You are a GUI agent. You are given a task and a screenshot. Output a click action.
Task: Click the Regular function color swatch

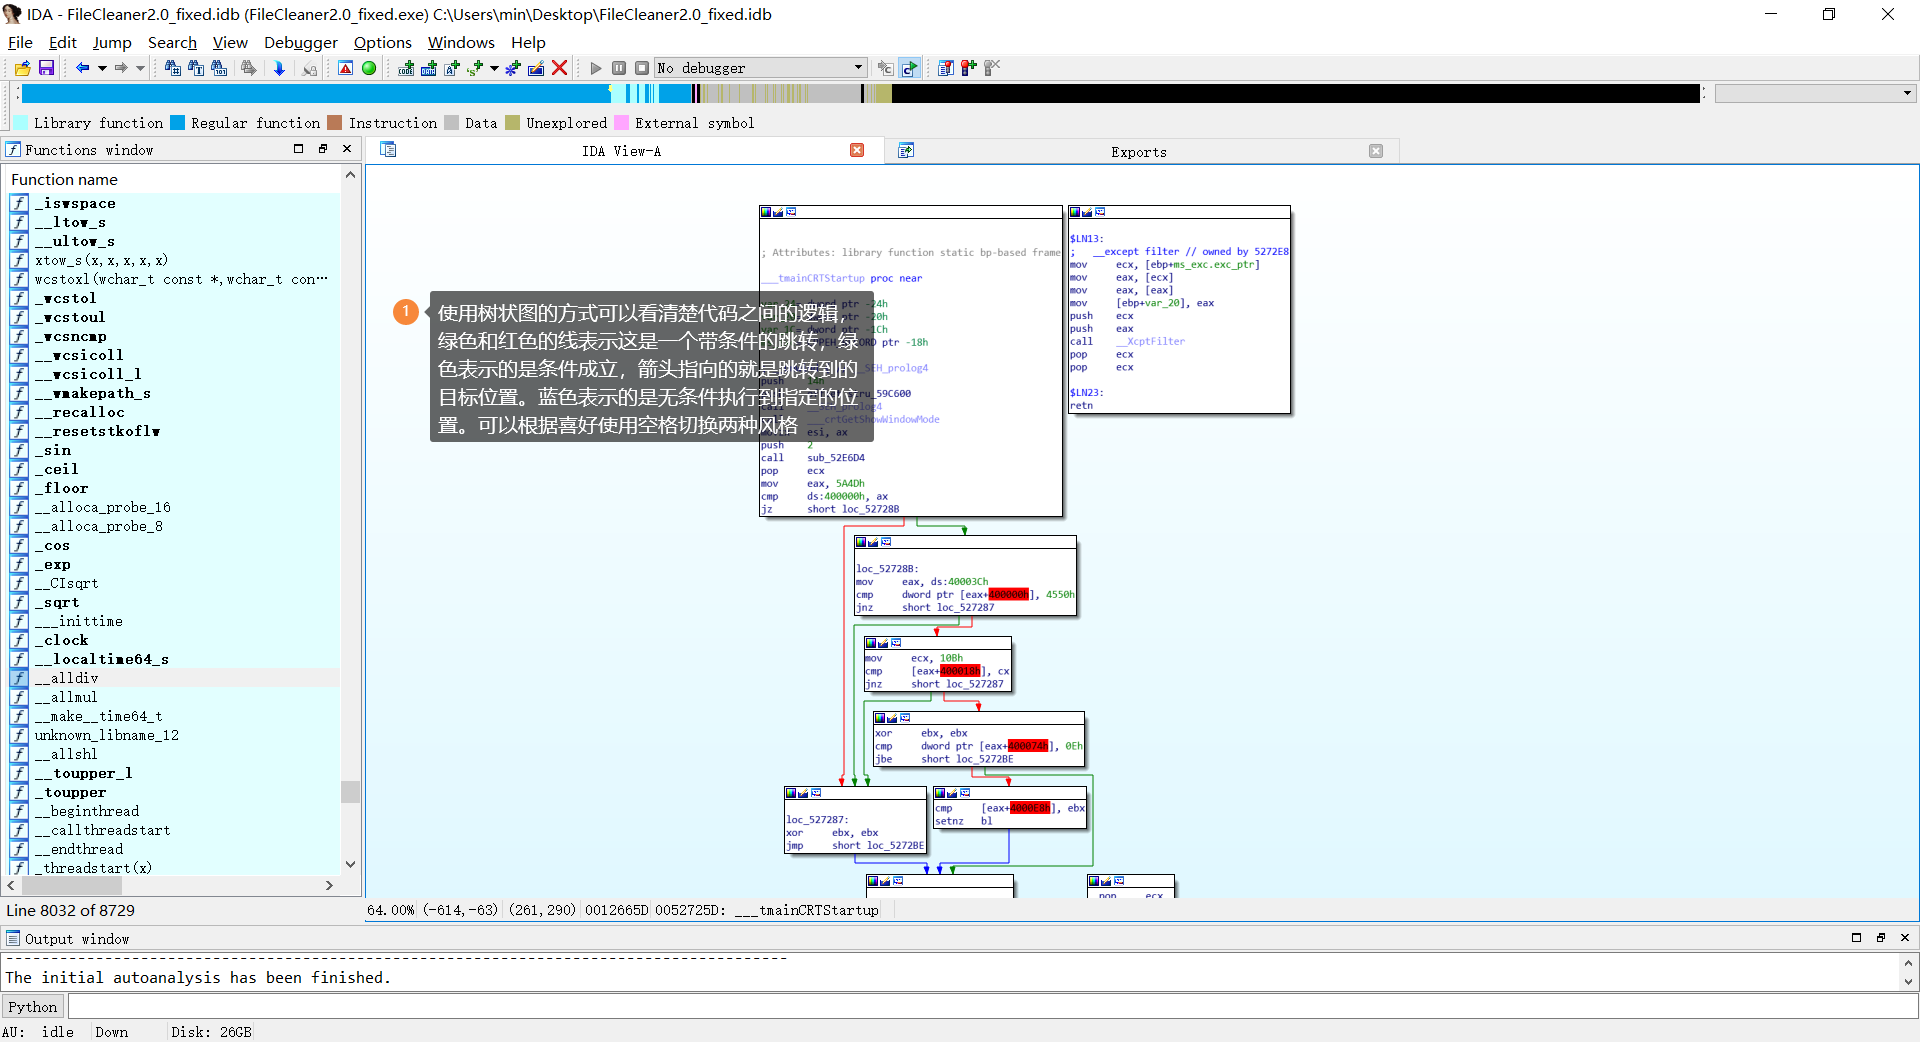click(x=178, y=123)
